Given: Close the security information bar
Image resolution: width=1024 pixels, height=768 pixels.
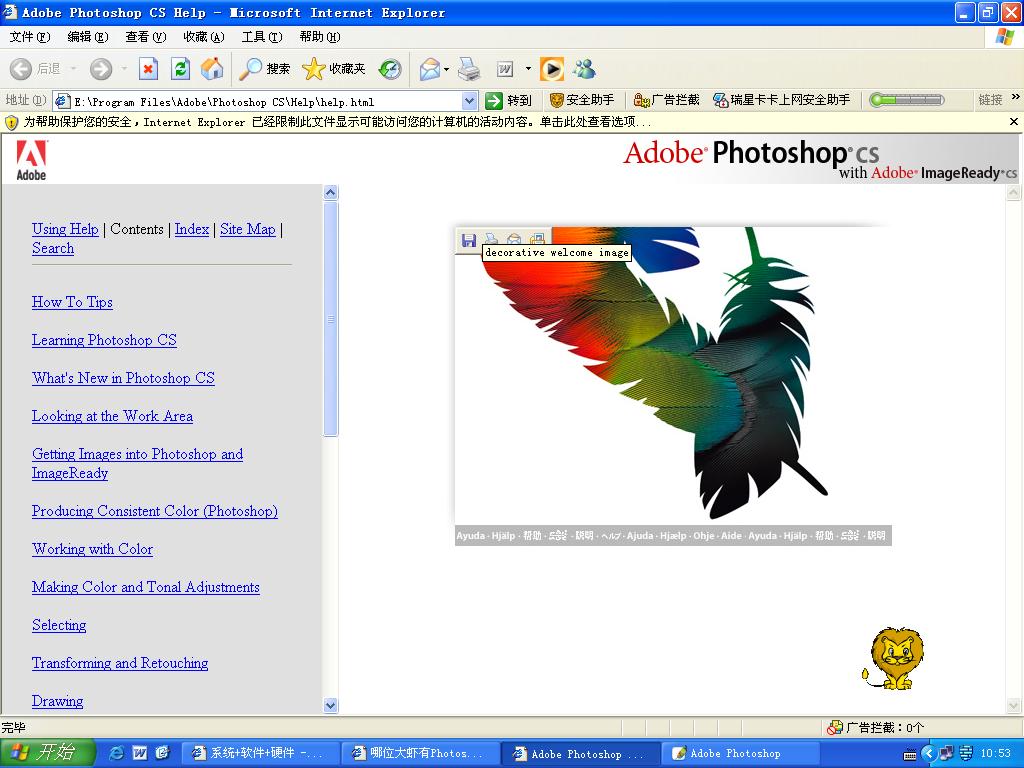Looking at the screenshot, I should coord(1014,121).
